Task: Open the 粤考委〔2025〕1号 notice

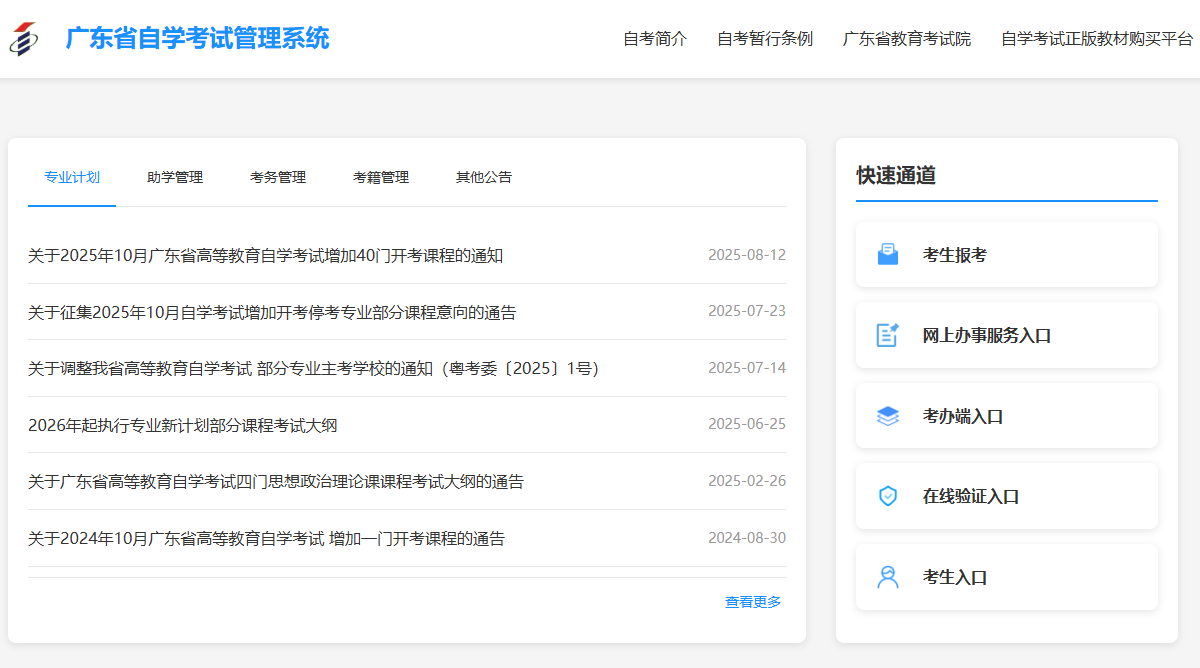Action: click(x=313, y=369)
